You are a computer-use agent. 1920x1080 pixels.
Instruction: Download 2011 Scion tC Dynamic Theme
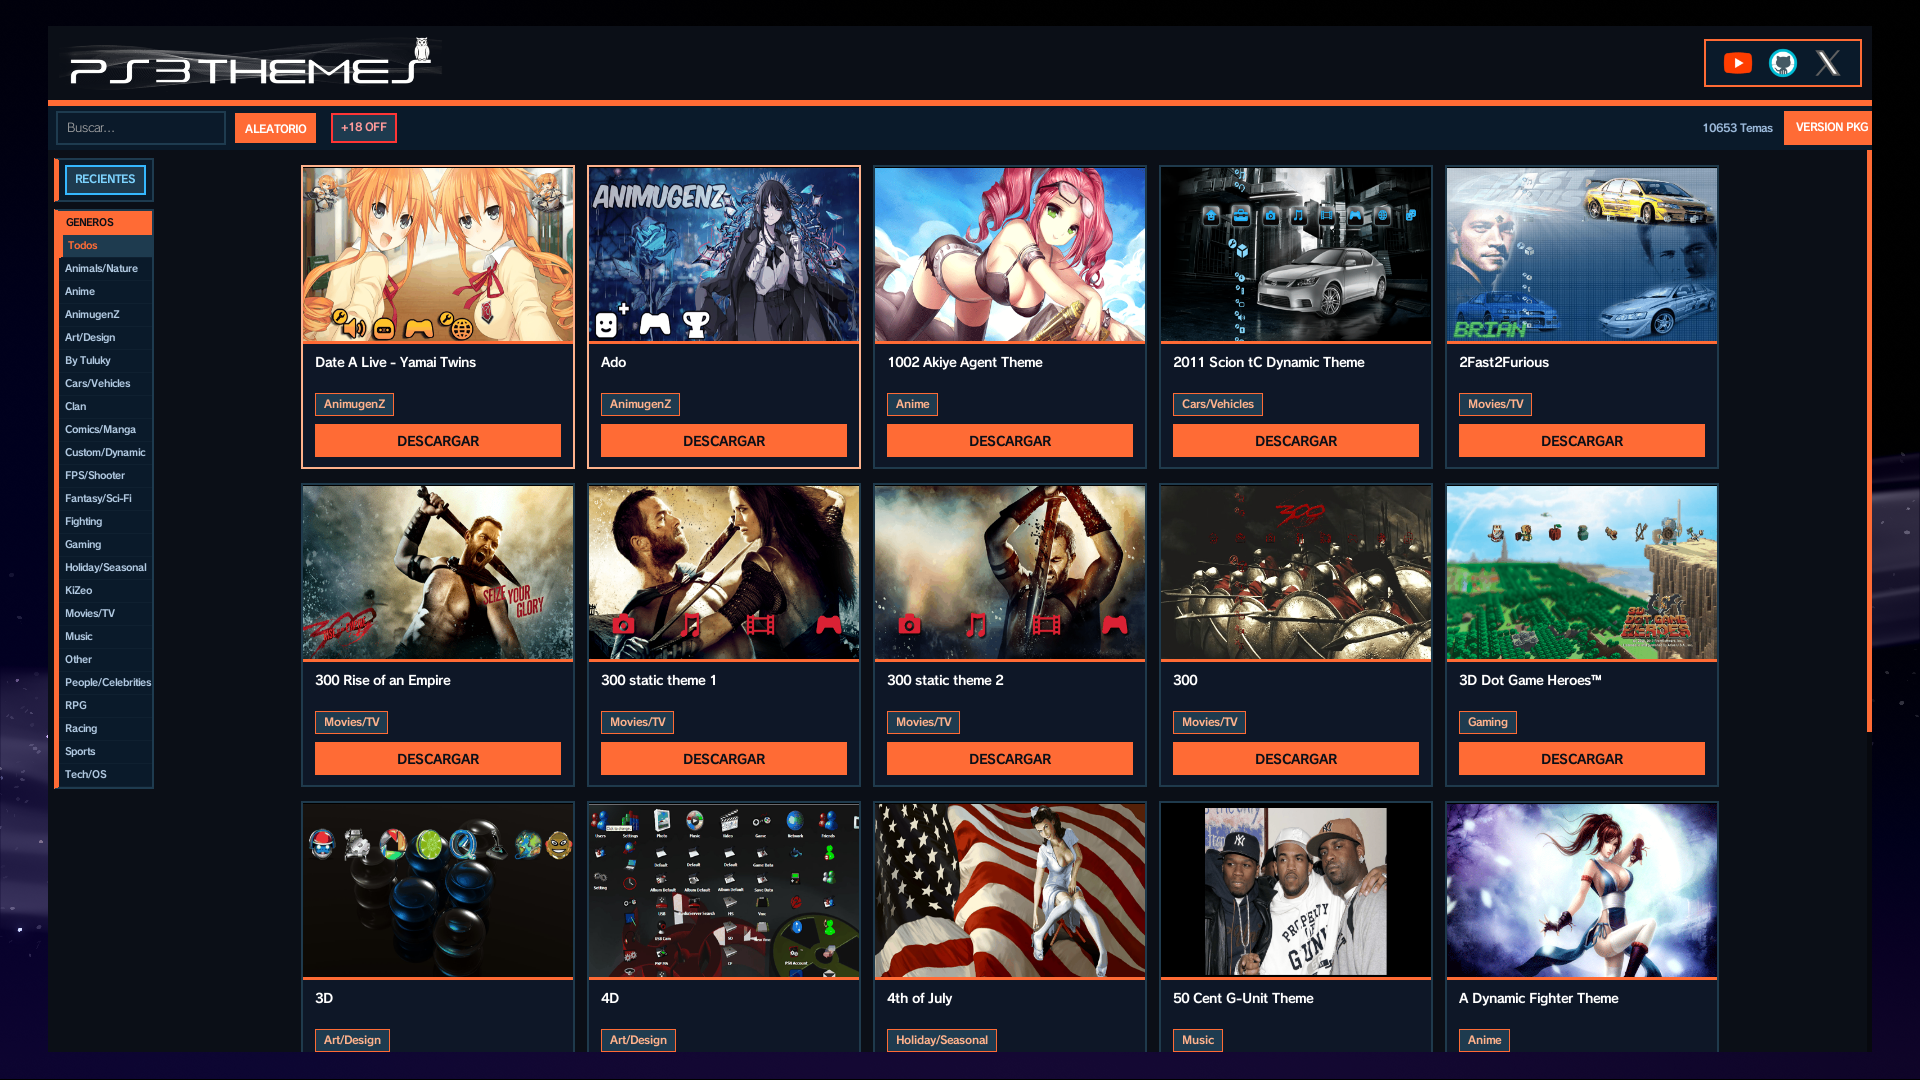[x=1296, y=441]
